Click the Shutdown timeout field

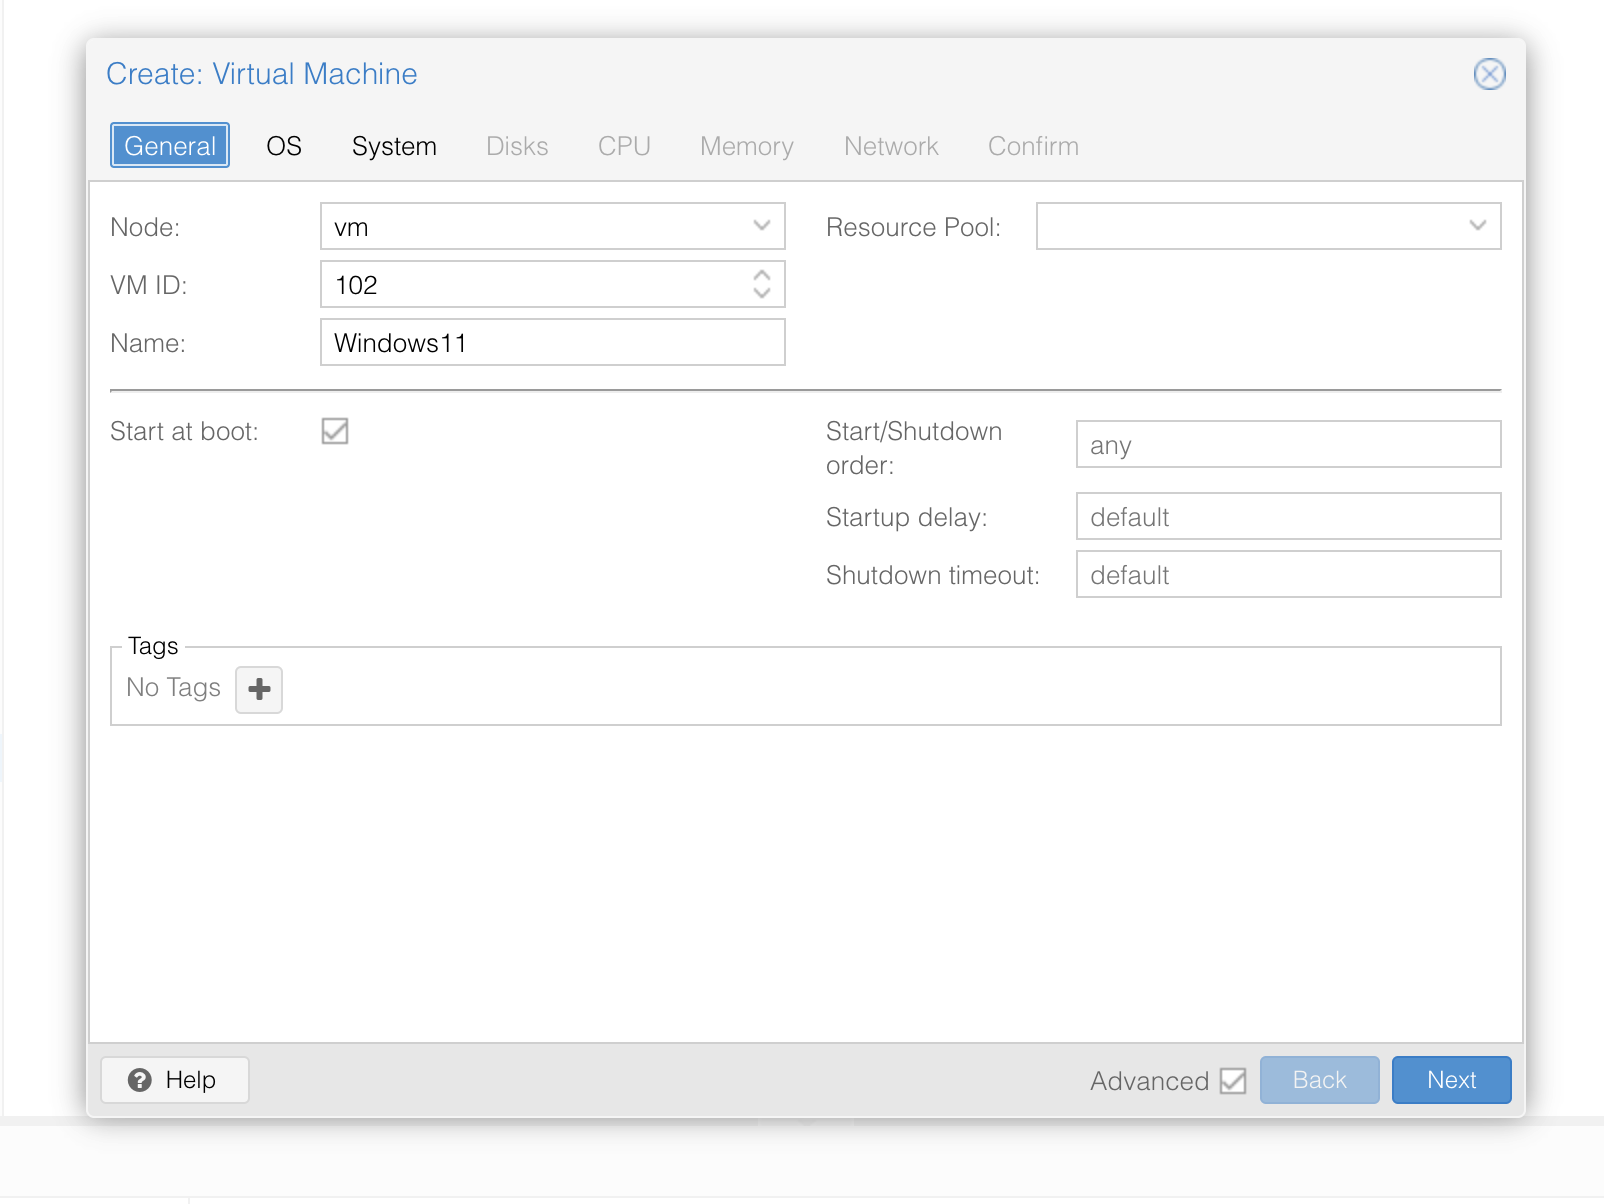1288,574
